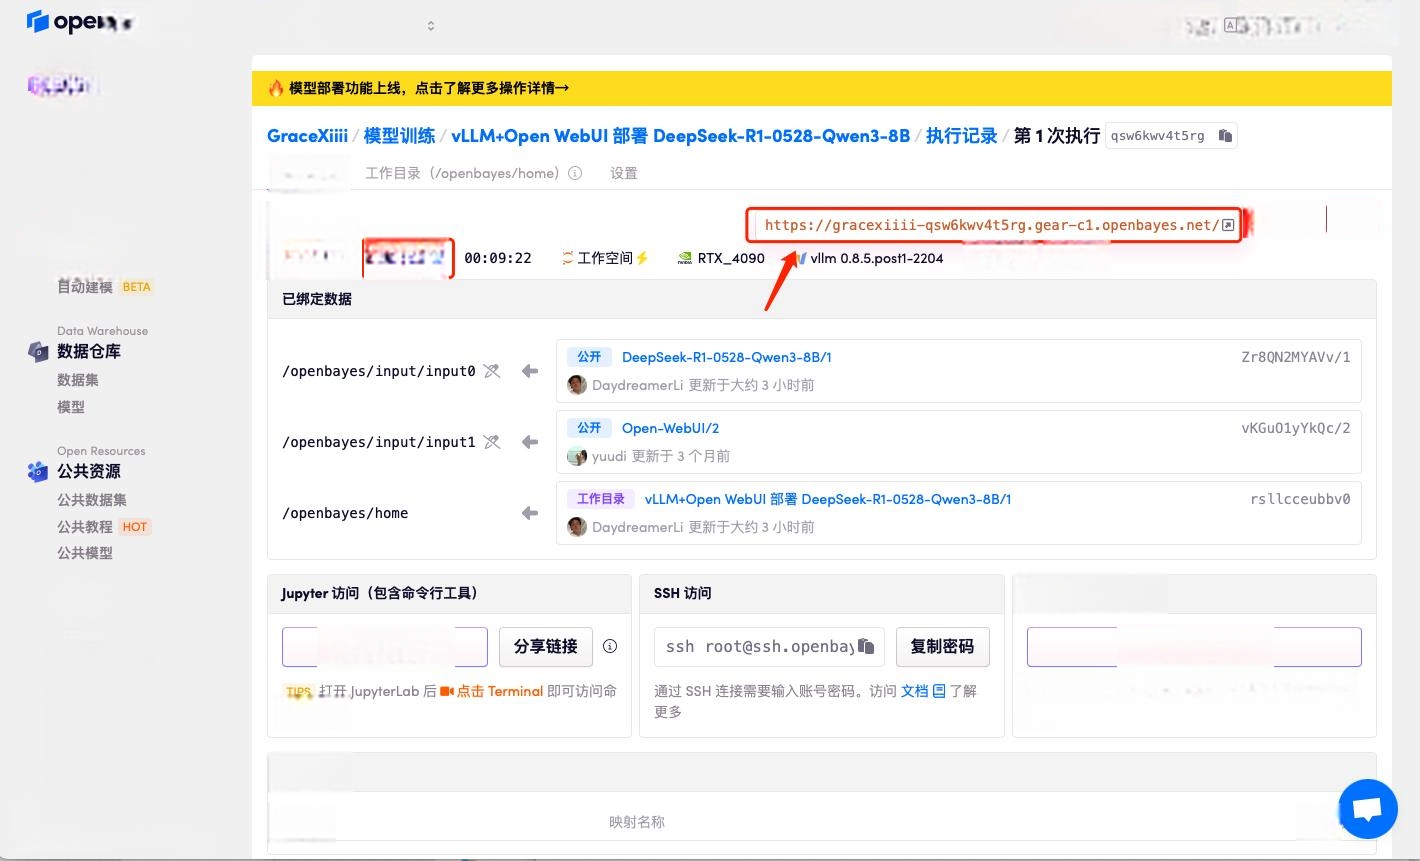Click the vllm 0.8.5.post1-2204 image label

pyautogui.click(x=877, y=258)
